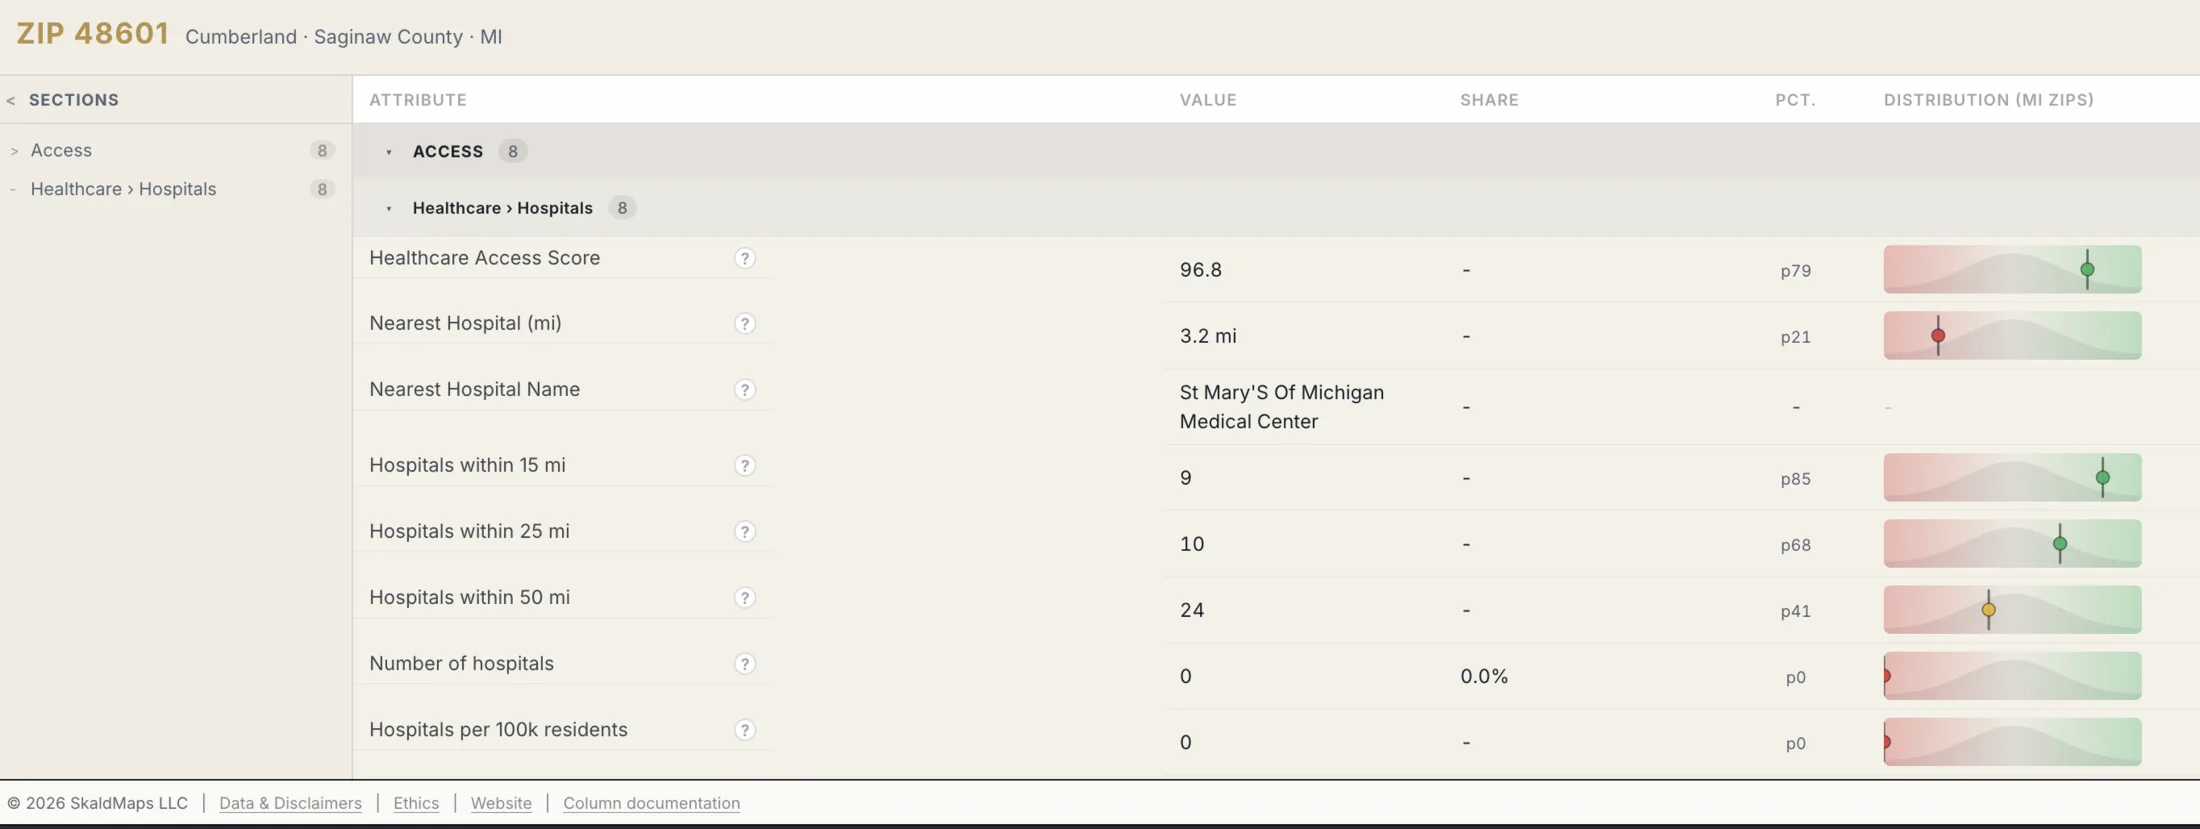The image size is (2200, 829).
Task: Open help icon for Healthcare Access Score
Action: pyautogui.click(x=744, y=258)
